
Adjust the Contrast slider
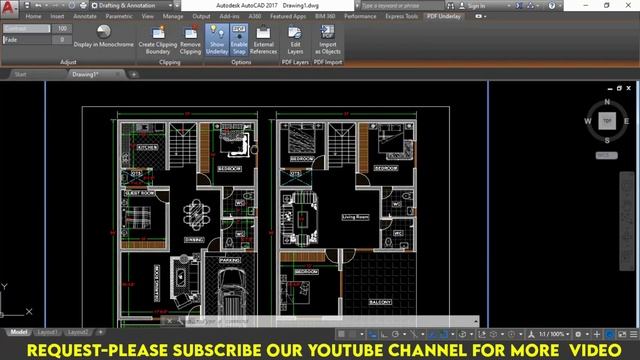pos(27,29)
